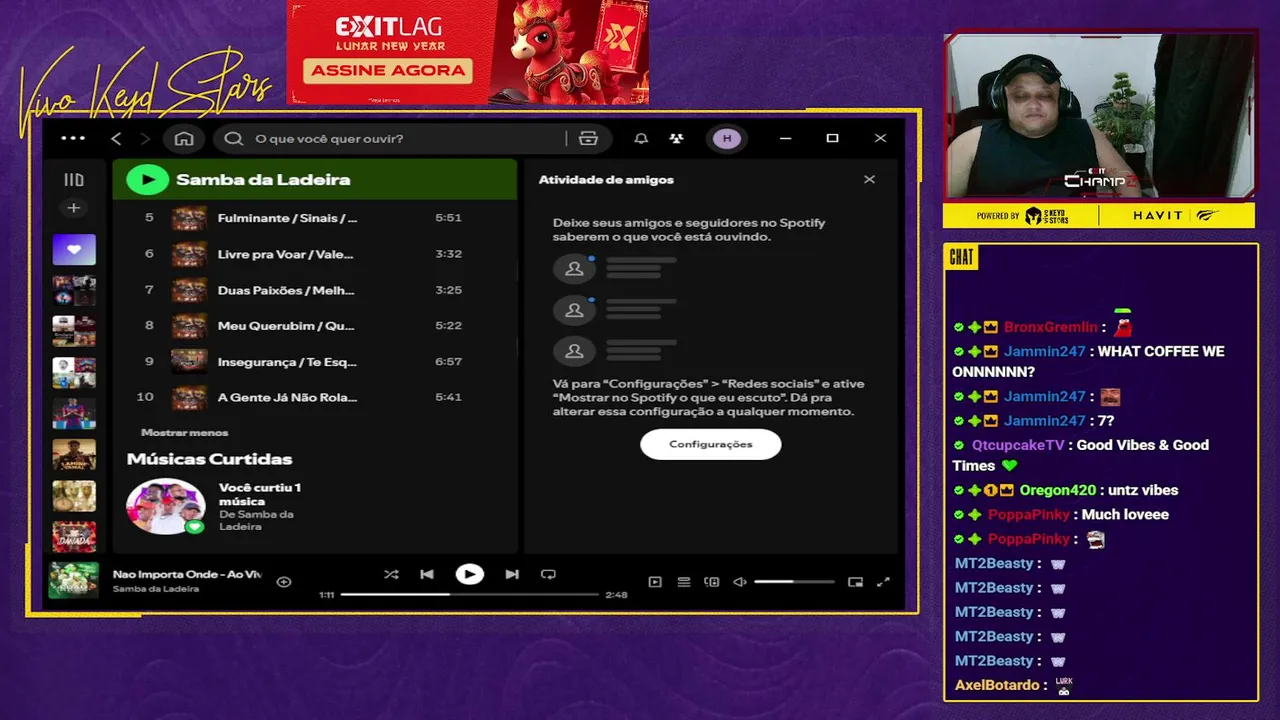Click the liked songs artist round photo
Screen dimensions: 1280x720
click(165, 506)
